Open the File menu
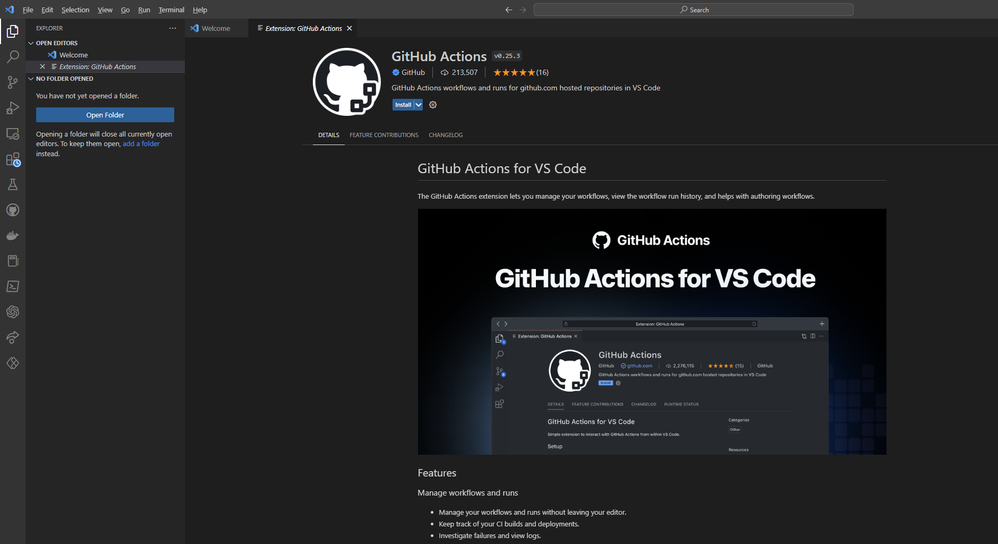The width and height of the screenshot is (998, 544). 27,10
